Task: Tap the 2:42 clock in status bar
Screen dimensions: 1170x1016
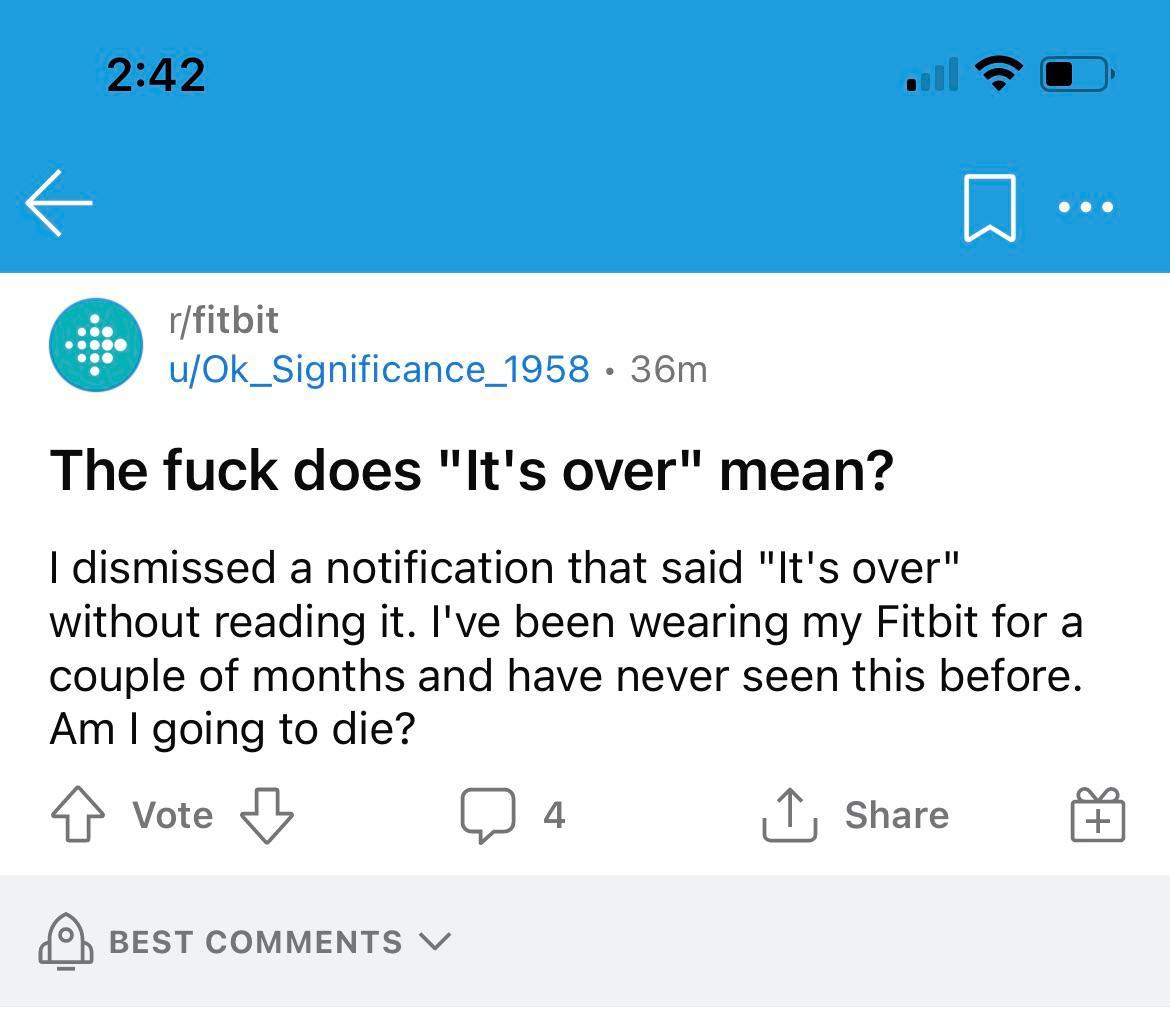Action: click(x=156, y=75)
